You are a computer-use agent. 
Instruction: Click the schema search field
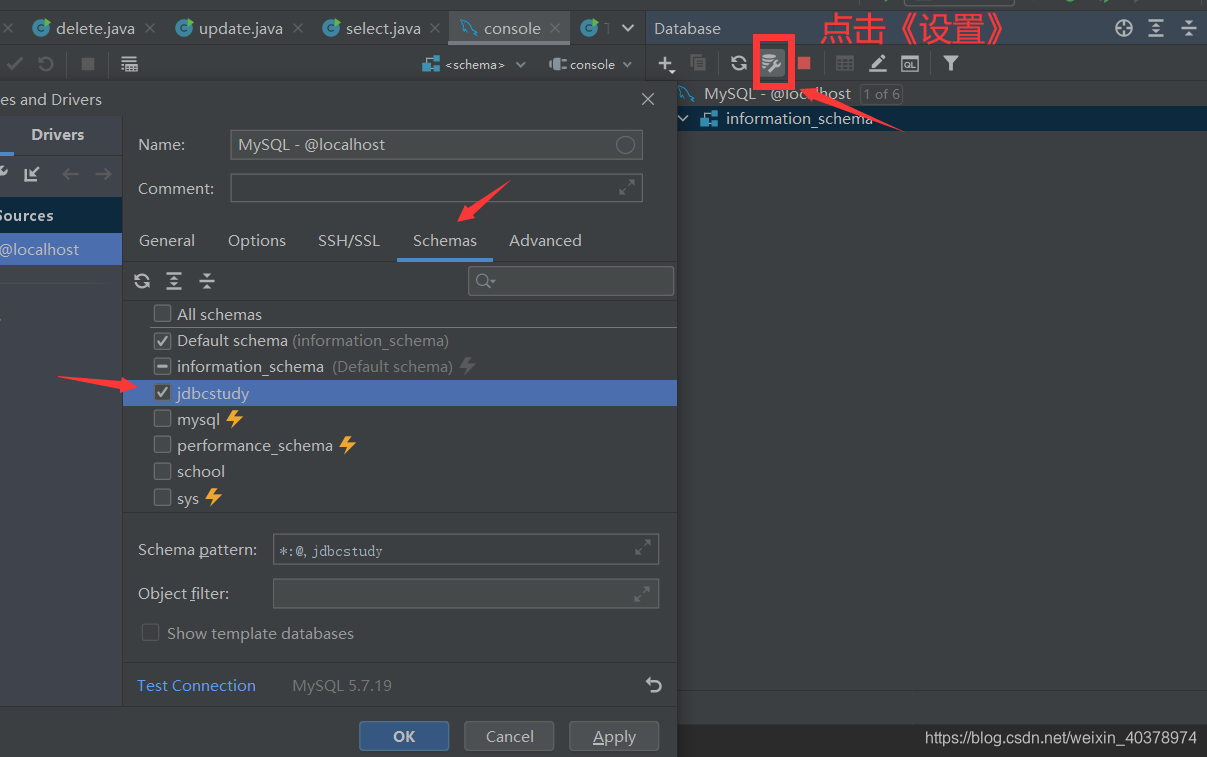(571, 281)
